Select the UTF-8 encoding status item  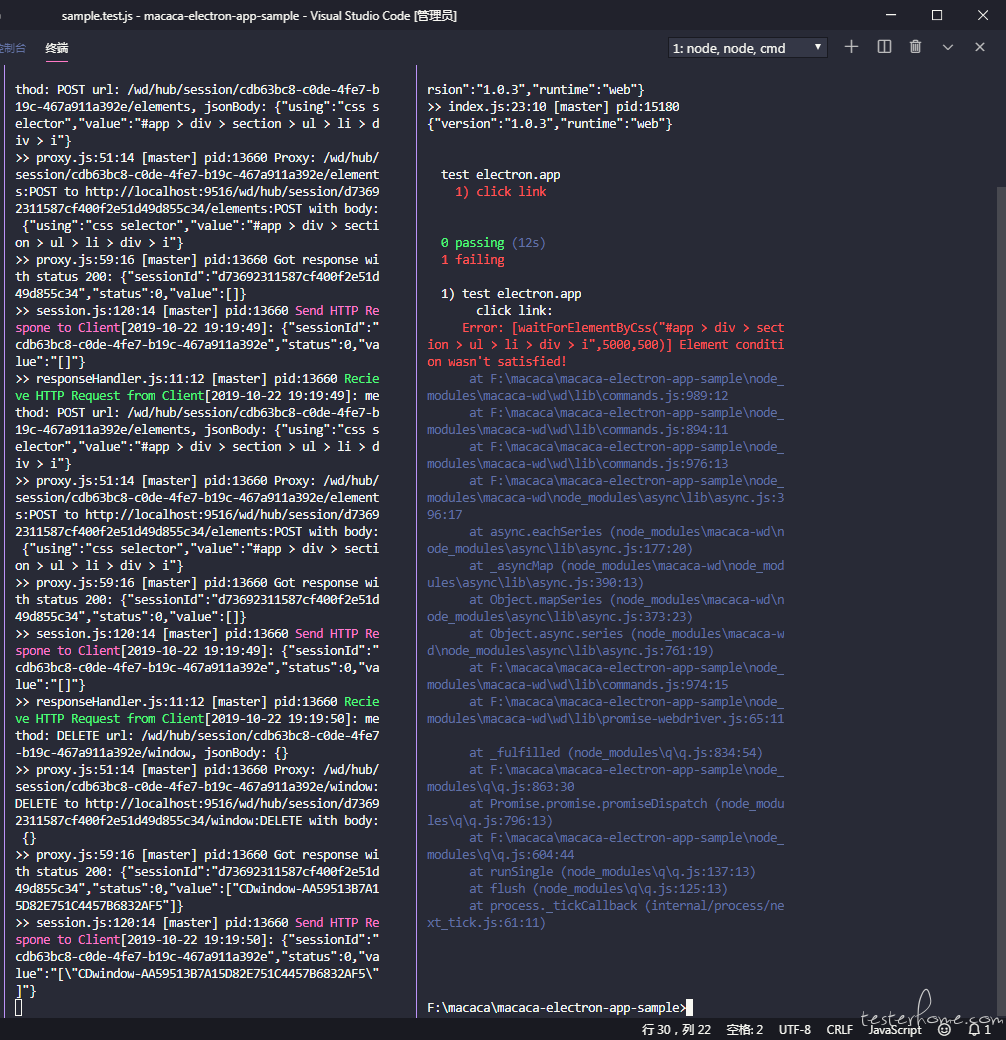(x=794, y=1029)
